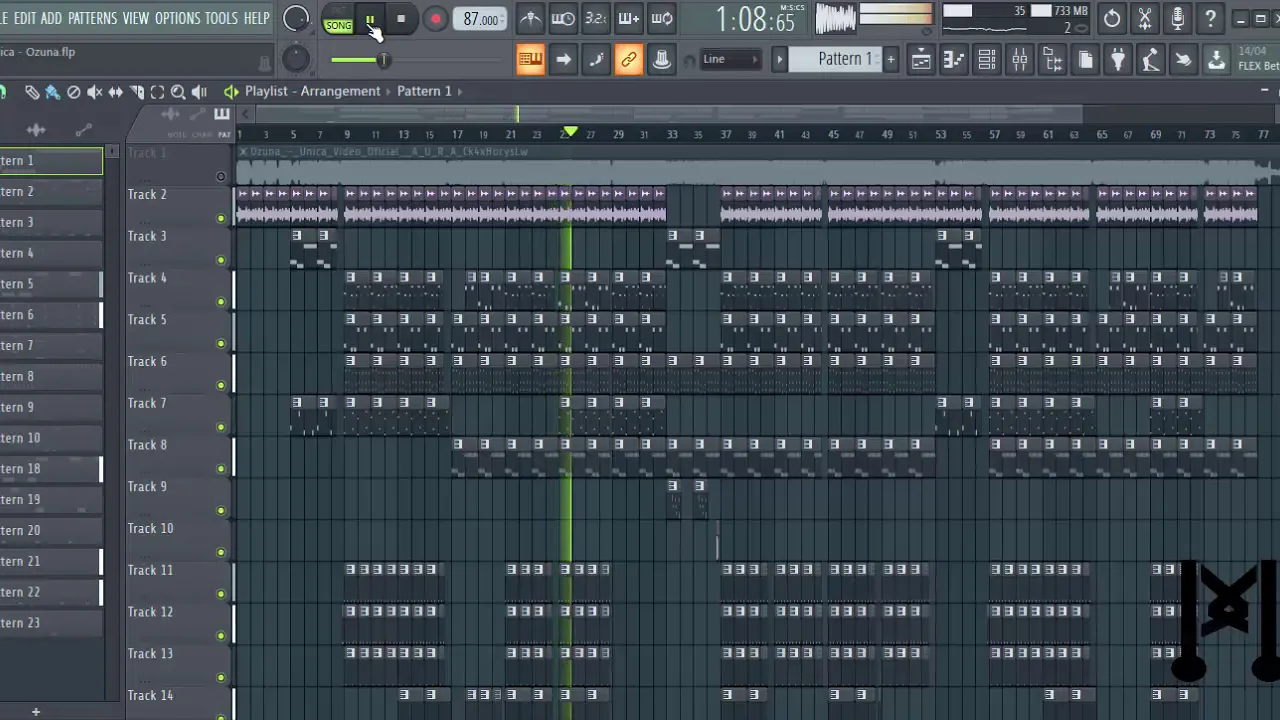Toggle the metronome icon
Screen dimensions: 1280x720
click(530, 18)
